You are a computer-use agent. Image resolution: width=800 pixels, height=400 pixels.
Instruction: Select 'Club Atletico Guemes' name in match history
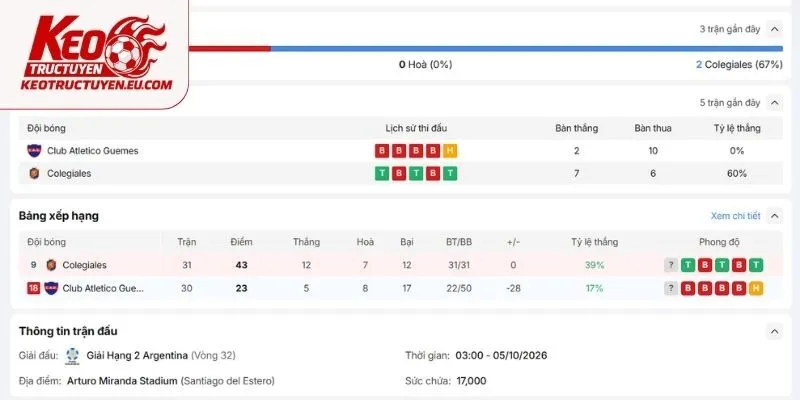[93, 151]
